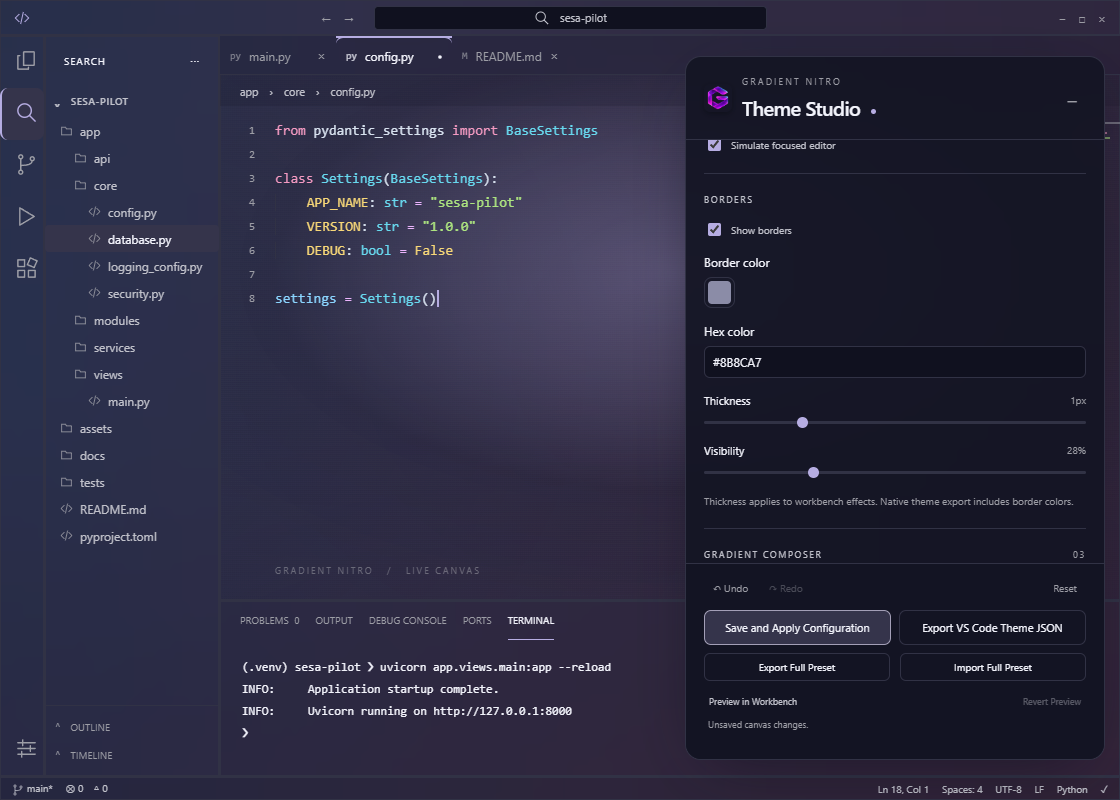The image size is (1120, 800).
Task: Click the Import Full Preset button
Action: [992, 667]
